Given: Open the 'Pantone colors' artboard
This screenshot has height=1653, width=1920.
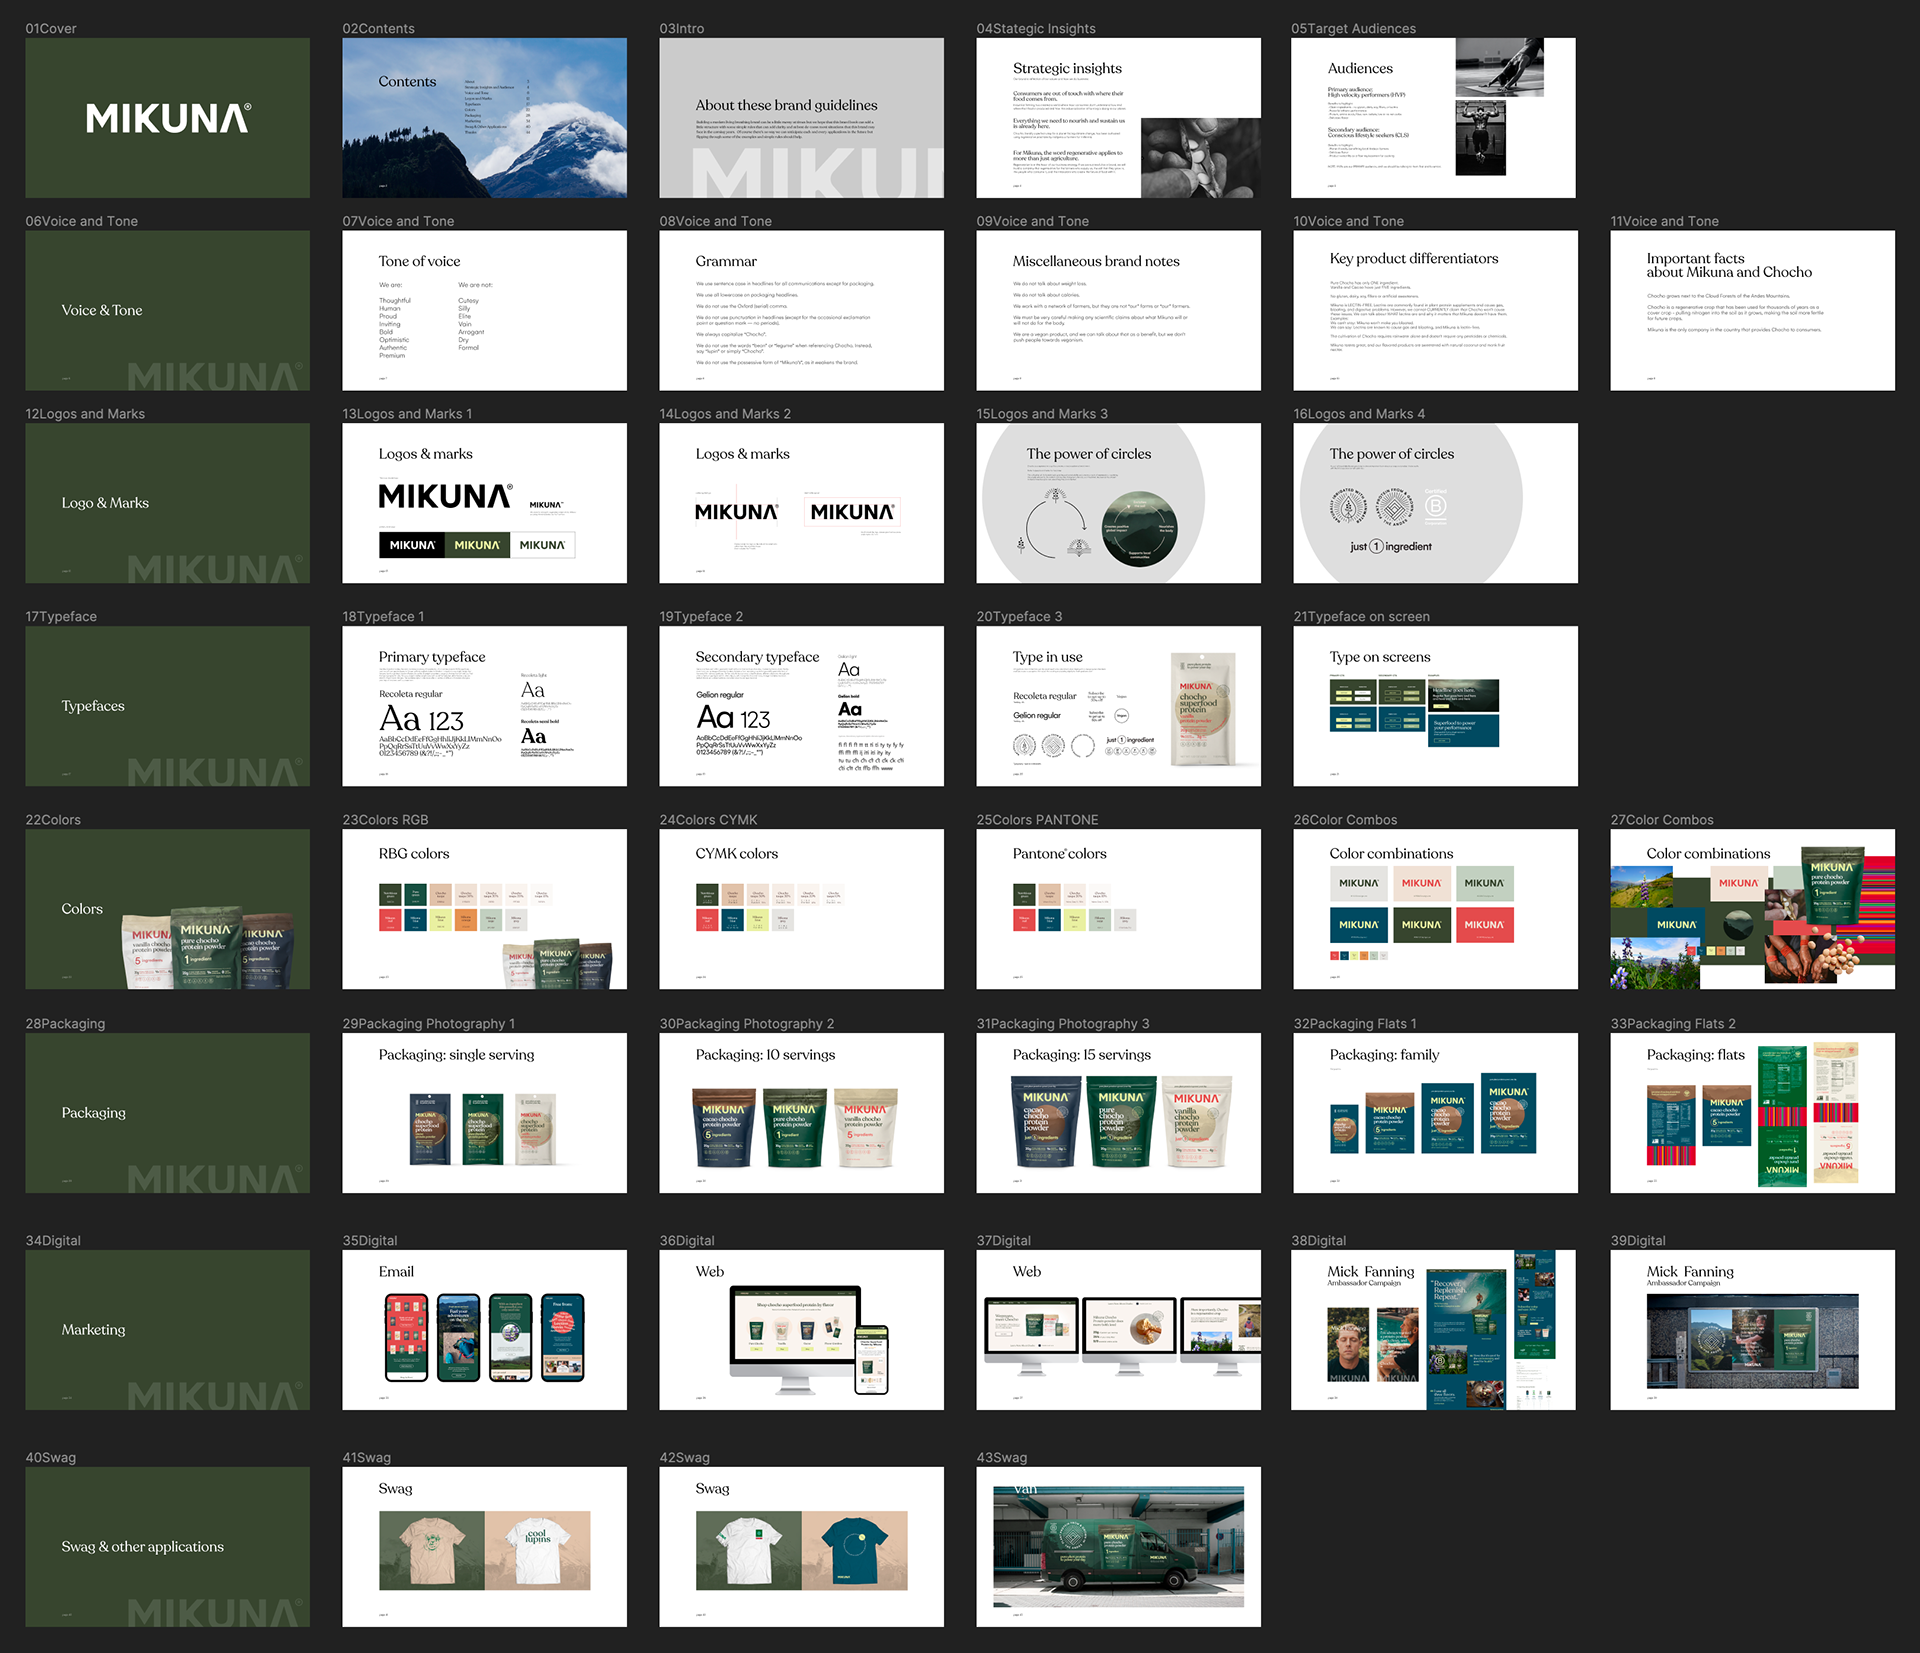Looking at the screenshot, I should tap(1118, 909).
